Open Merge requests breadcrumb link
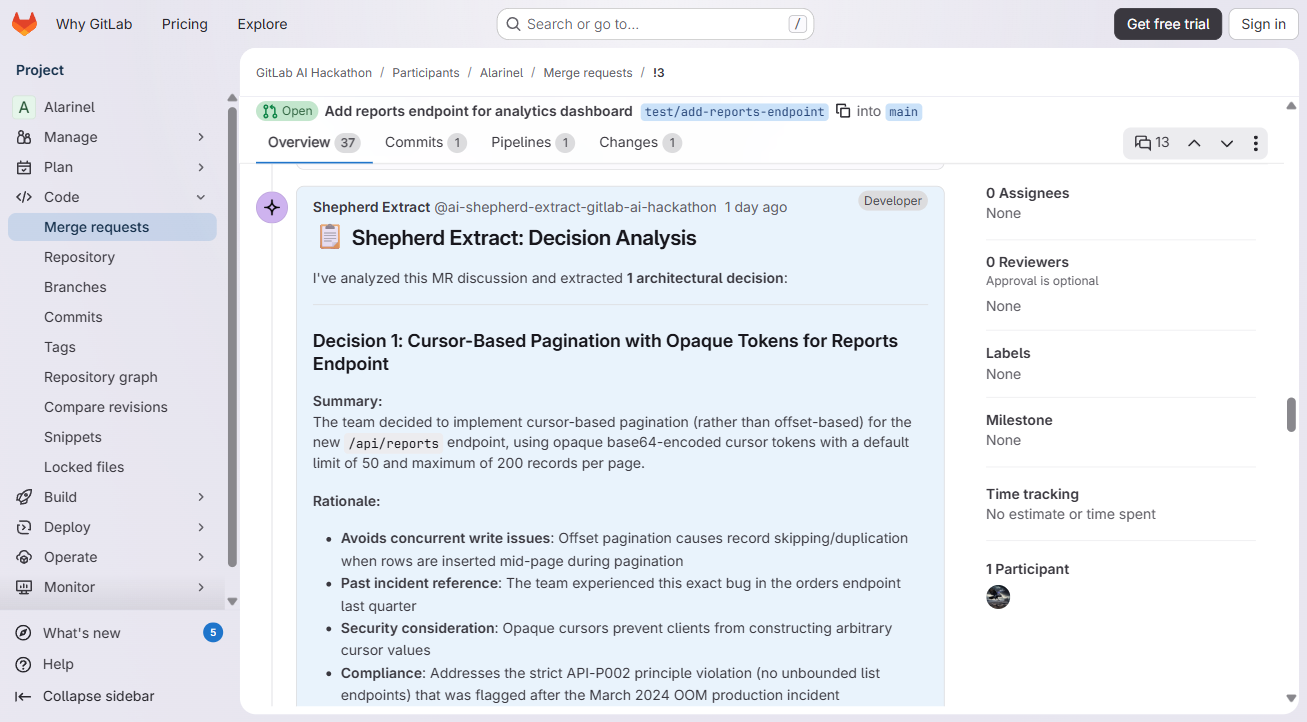This screenshot has width=1307, height=722. (588, 73)
